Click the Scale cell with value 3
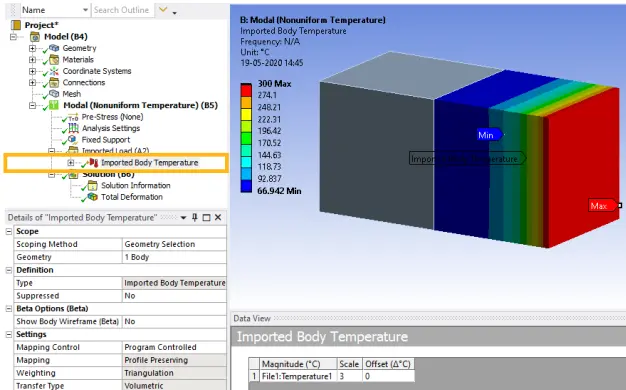Screen dimensions: 626x390 coord(350,376)
